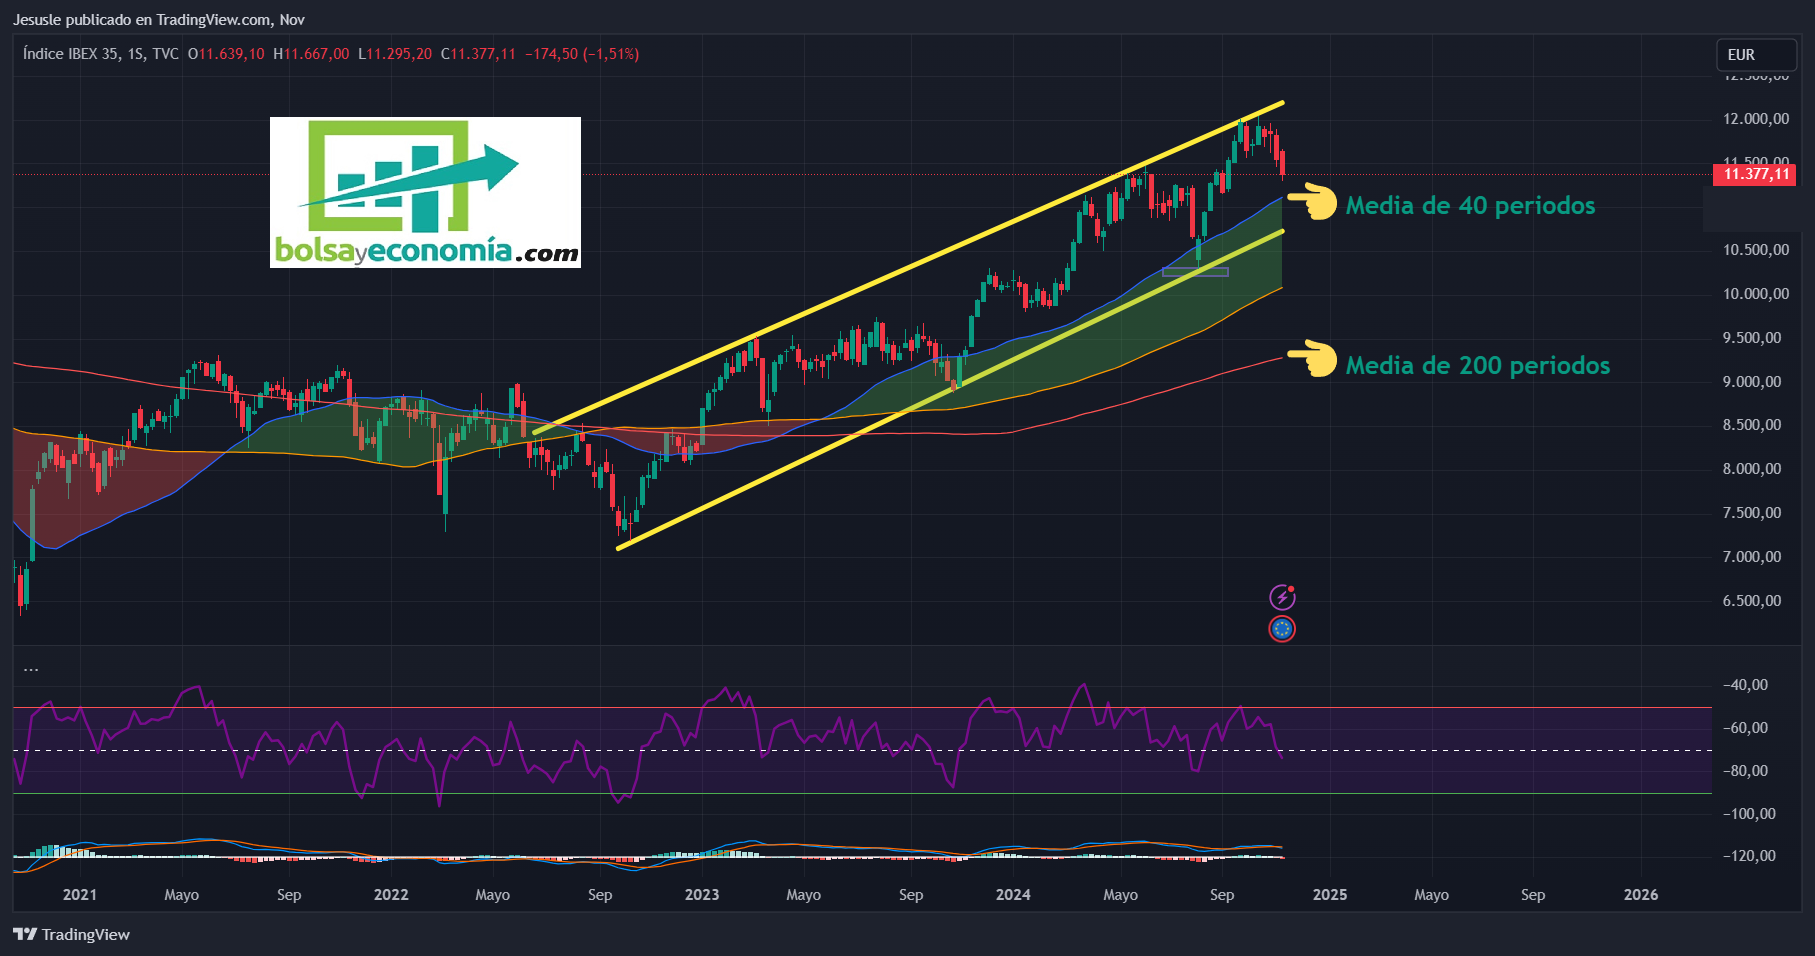This screenshot has width=1815, height=956.
Task: Click the −120,00 oscillator scale label
Action: click(x=1749, y=856)
